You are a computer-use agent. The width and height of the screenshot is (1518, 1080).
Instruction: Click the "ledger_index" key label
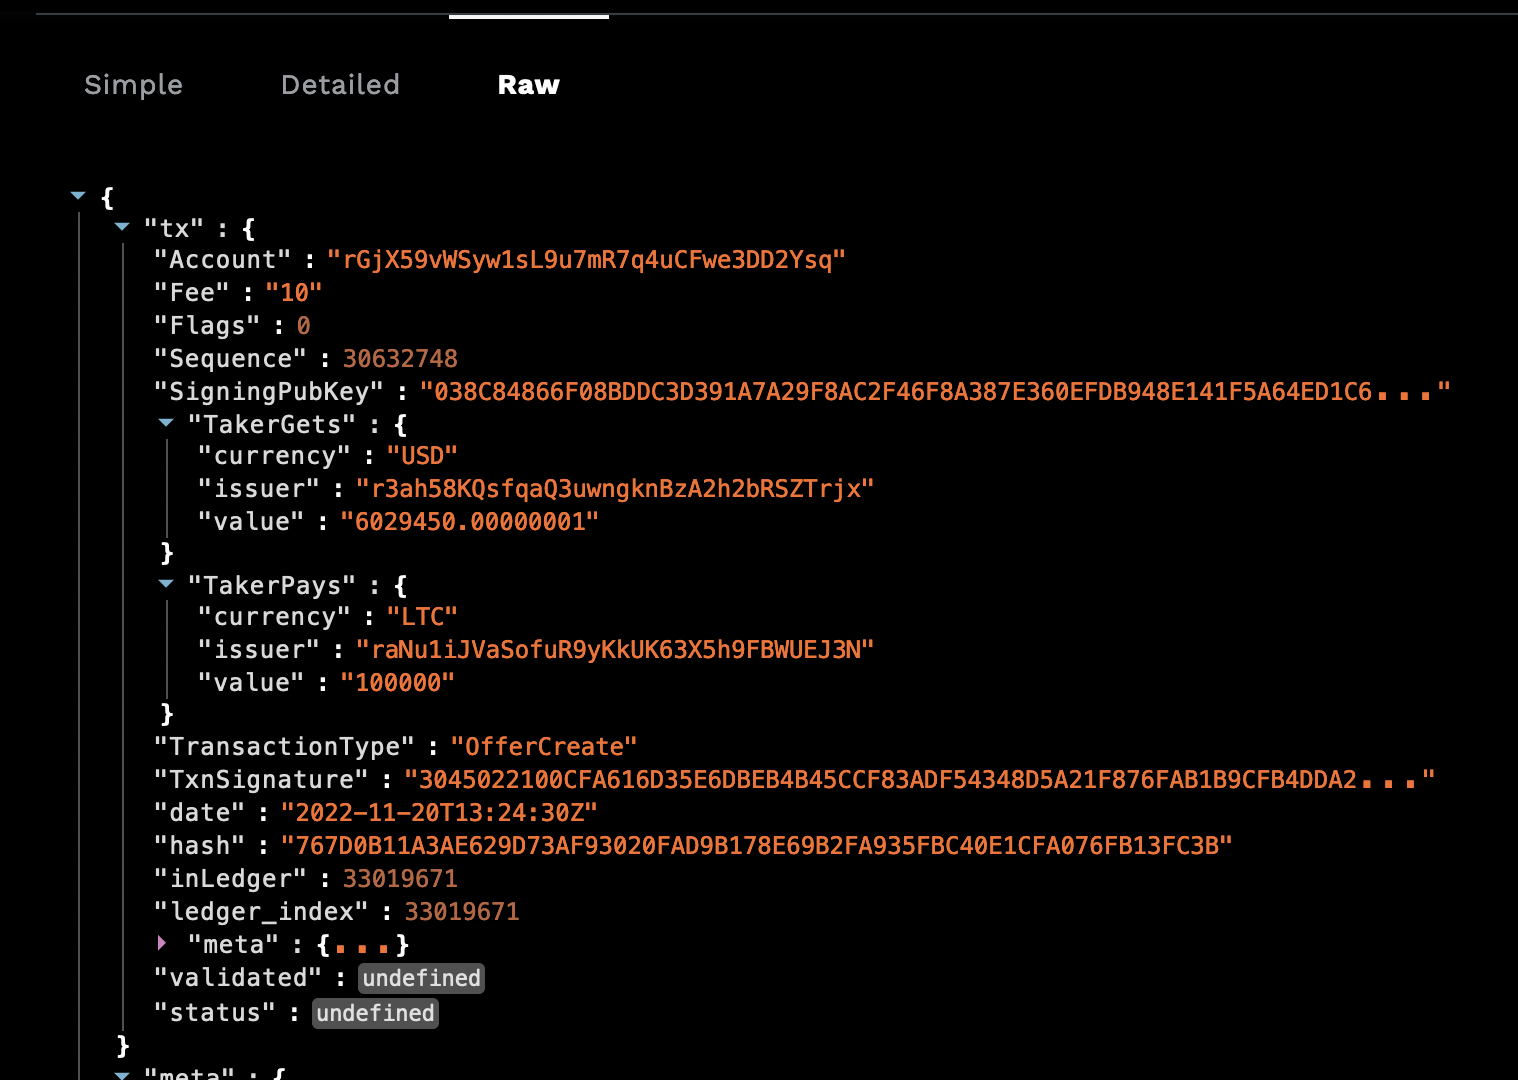(261, 912)
